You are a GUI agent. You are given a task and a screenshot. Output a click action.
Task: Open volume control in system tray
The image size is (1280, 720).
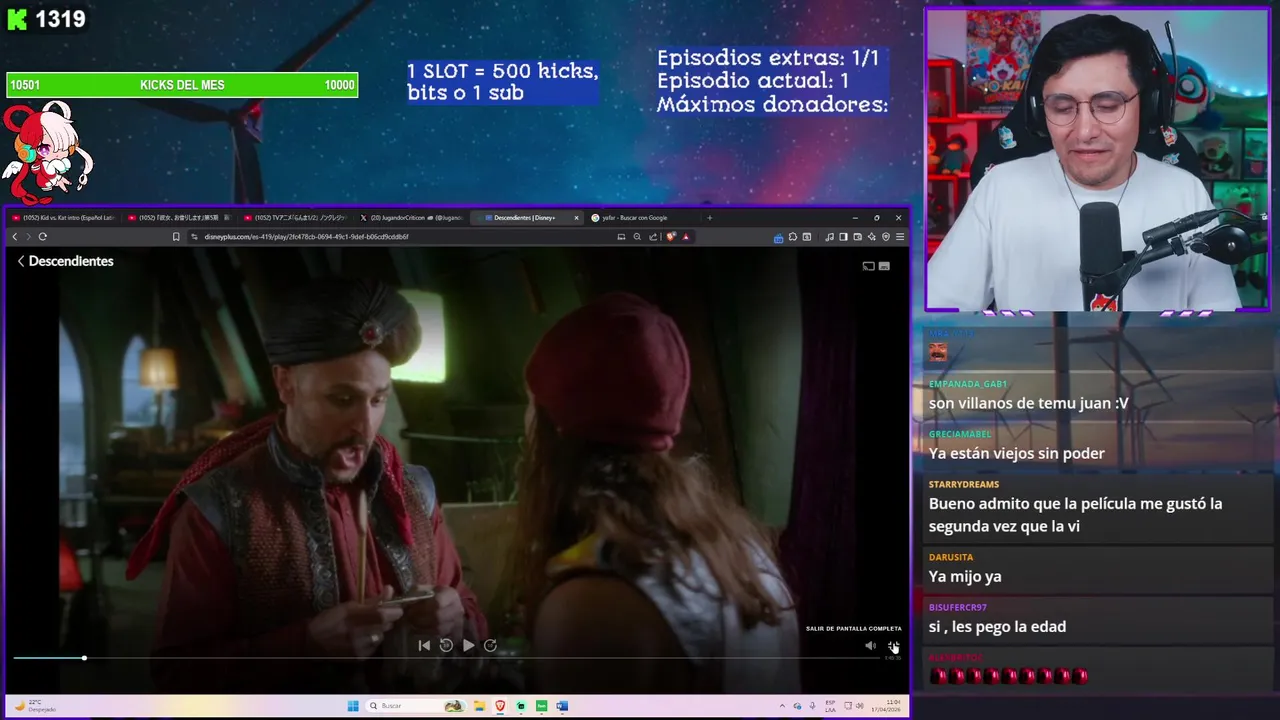(859, 705)
